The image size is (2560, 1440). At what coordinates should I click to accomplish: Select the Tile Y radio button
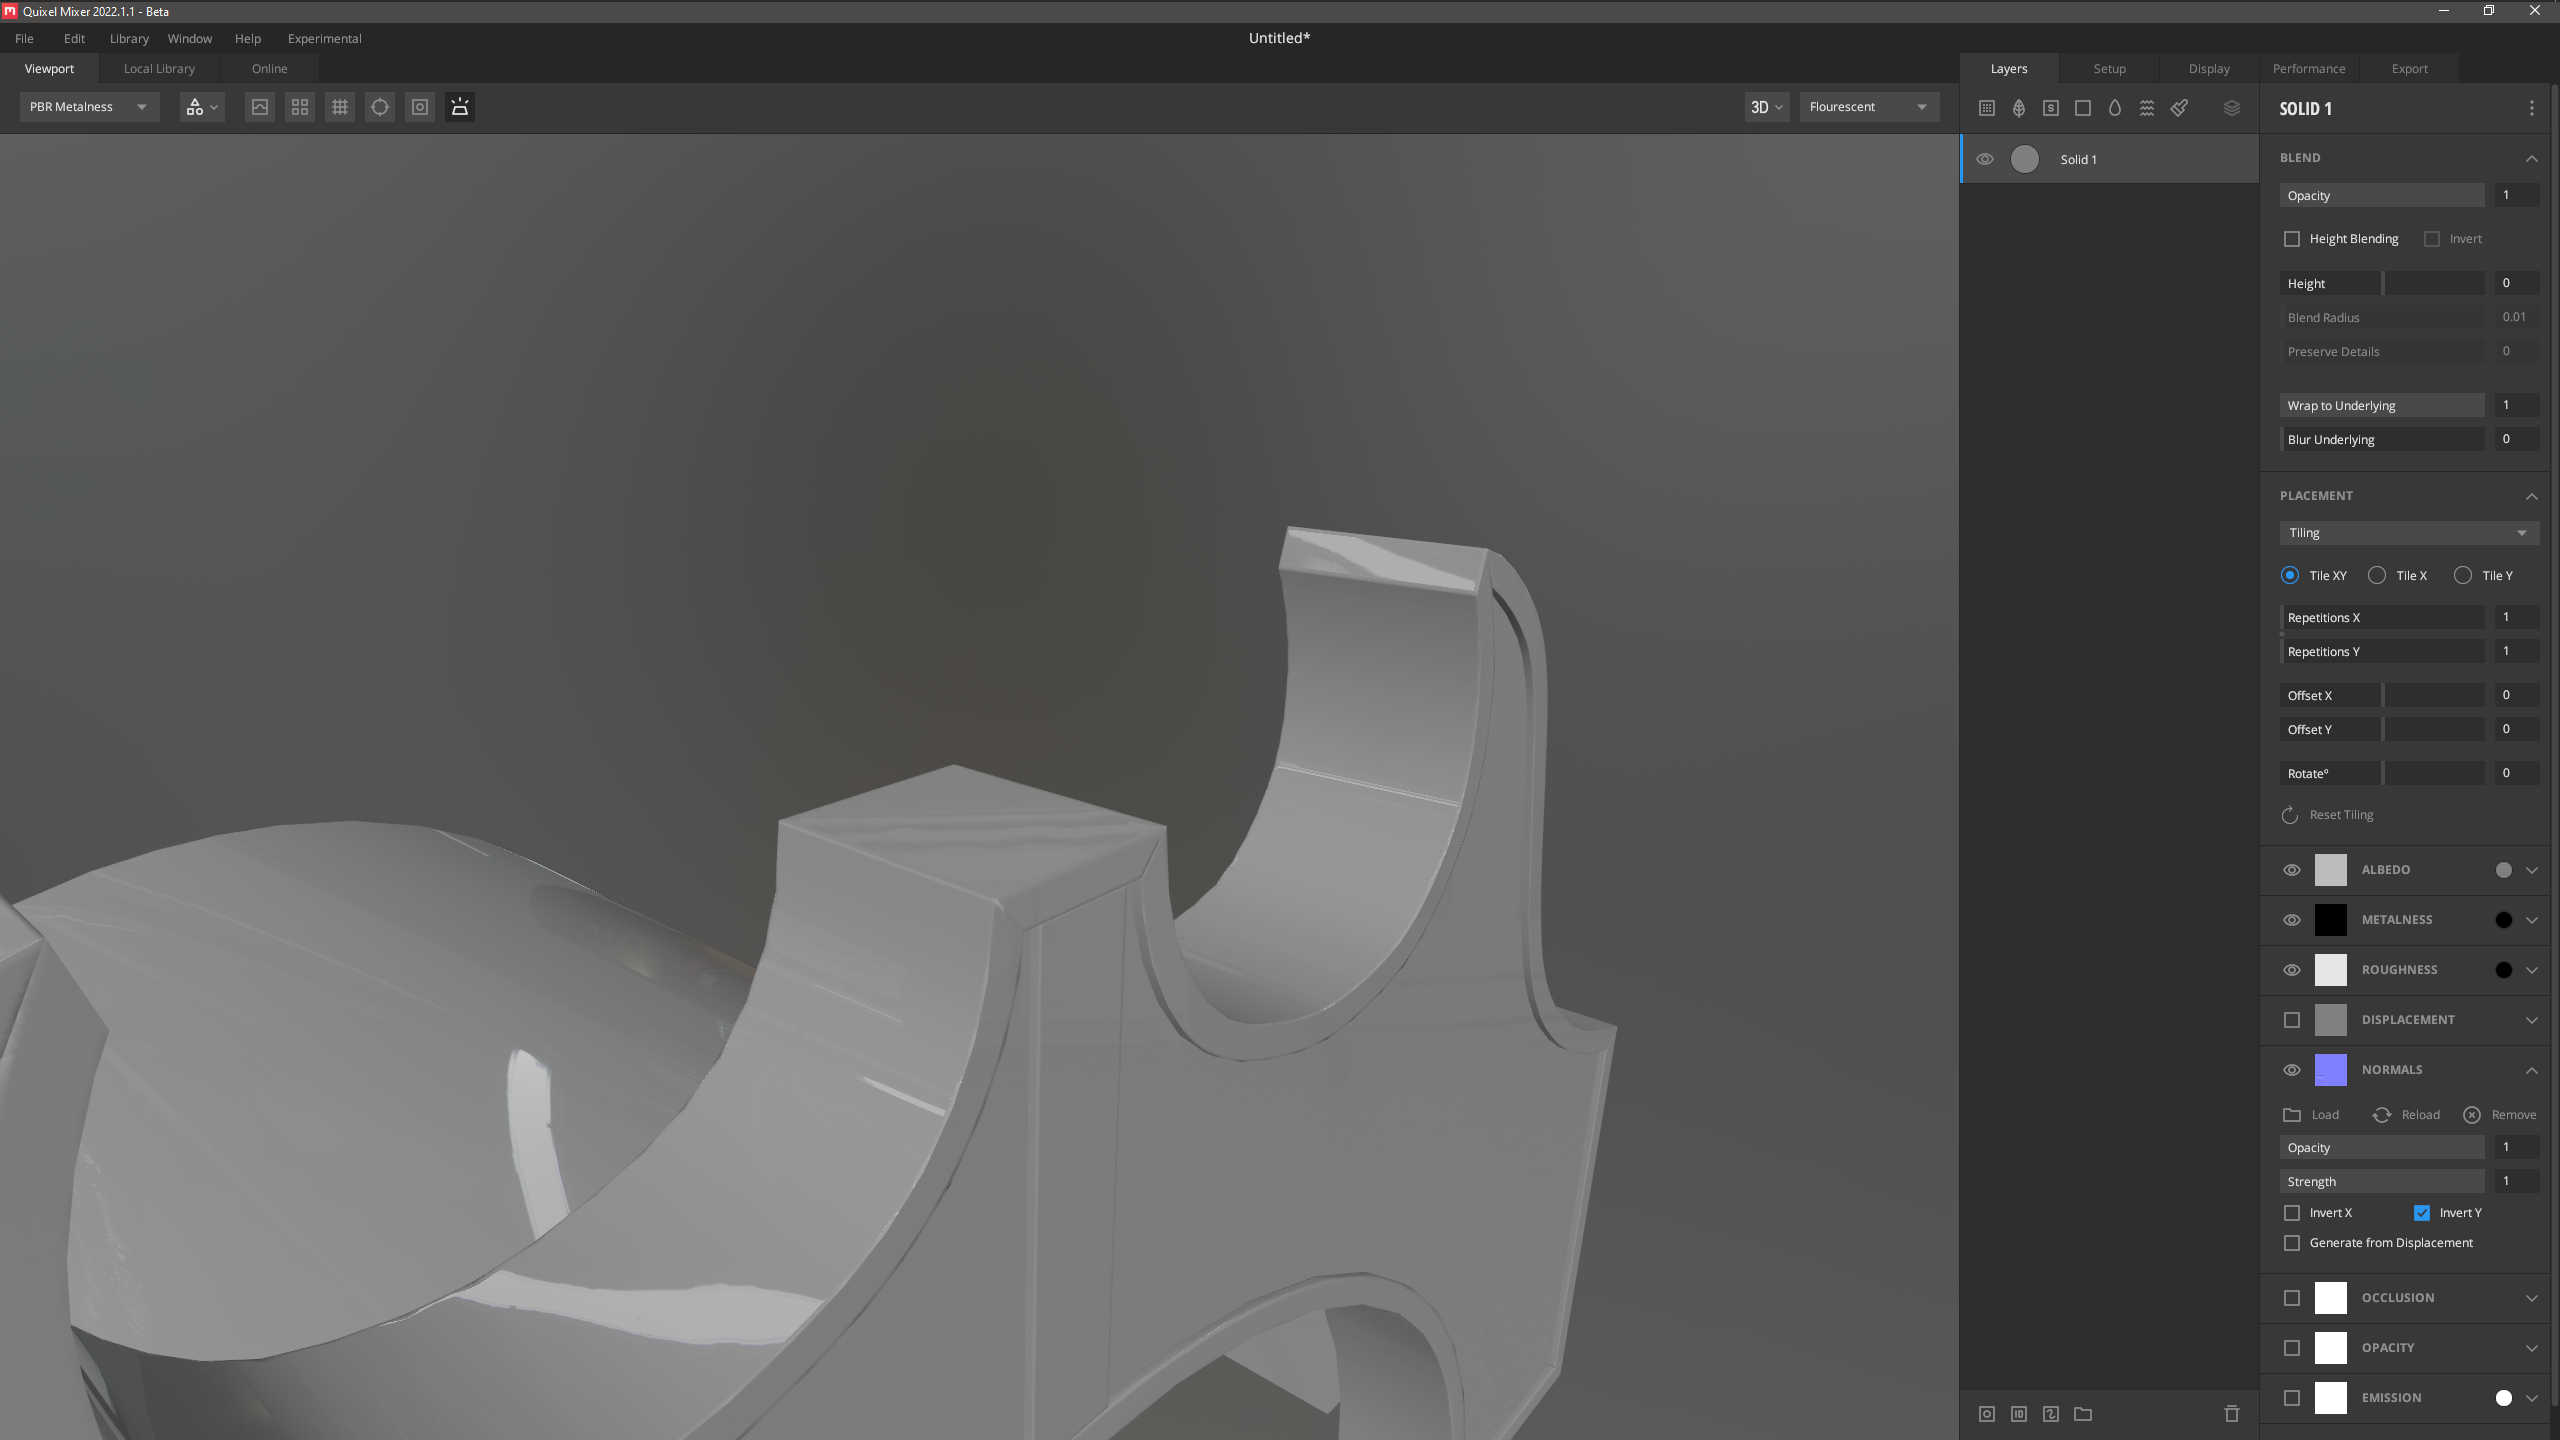[2463, 575]
